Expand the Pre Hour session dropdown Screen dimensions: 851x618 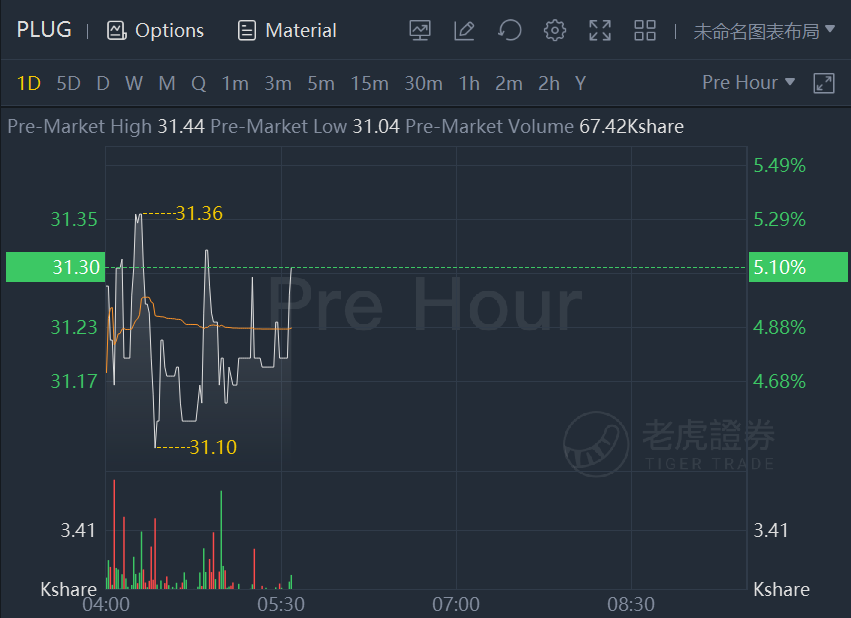(x=748, y=82)
